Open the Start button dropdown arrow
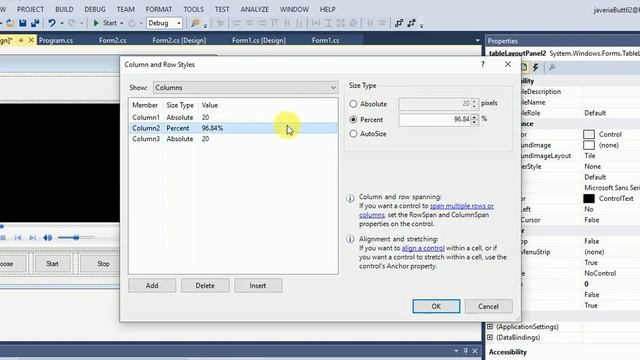The width and height of the screenshot is (640, 360). tap(122, 24)
